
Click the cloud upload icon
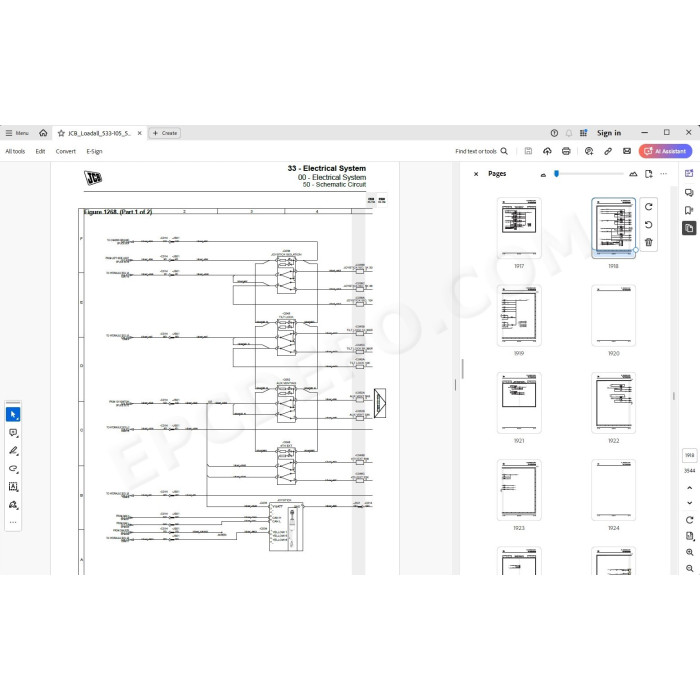tap(547, 151)
